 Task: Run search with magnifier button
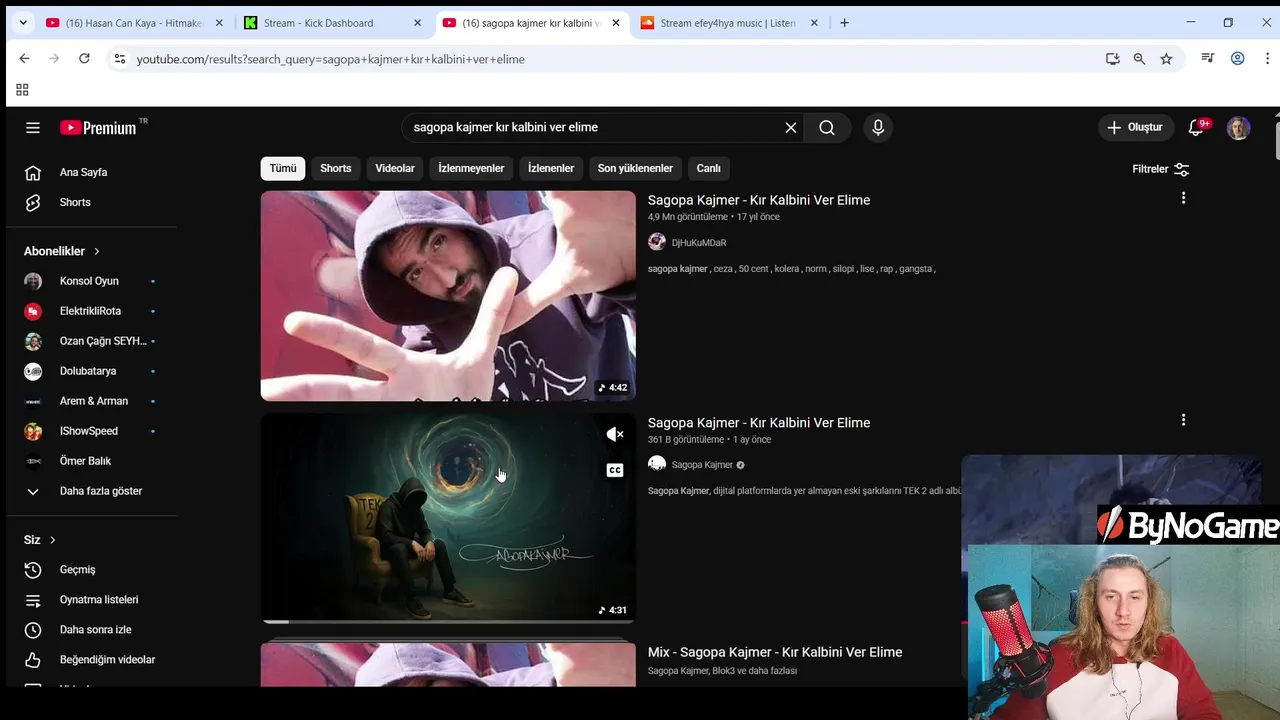click(x=827, y=127)
